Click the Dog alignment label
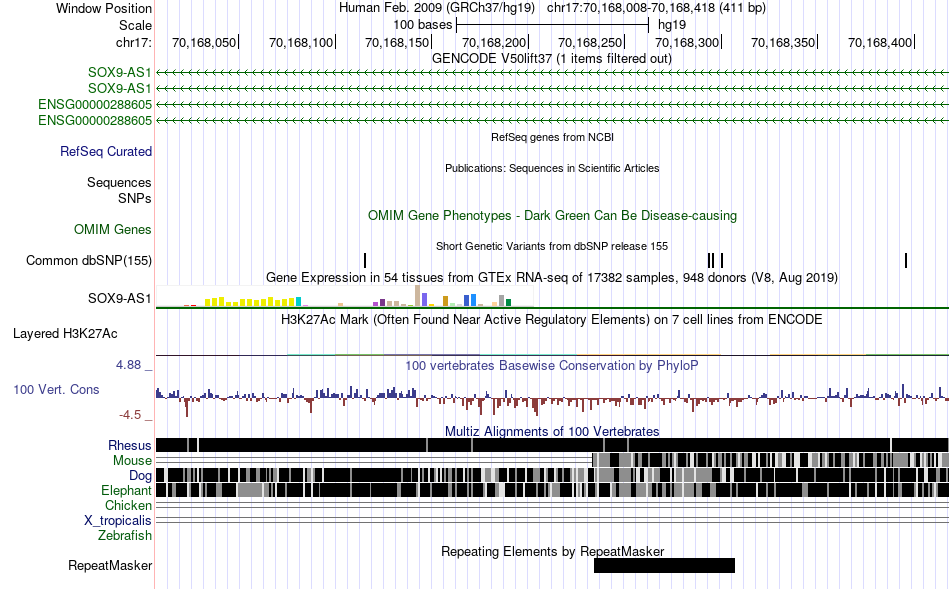Screen dimensions: 950x589 coord(140,476)
